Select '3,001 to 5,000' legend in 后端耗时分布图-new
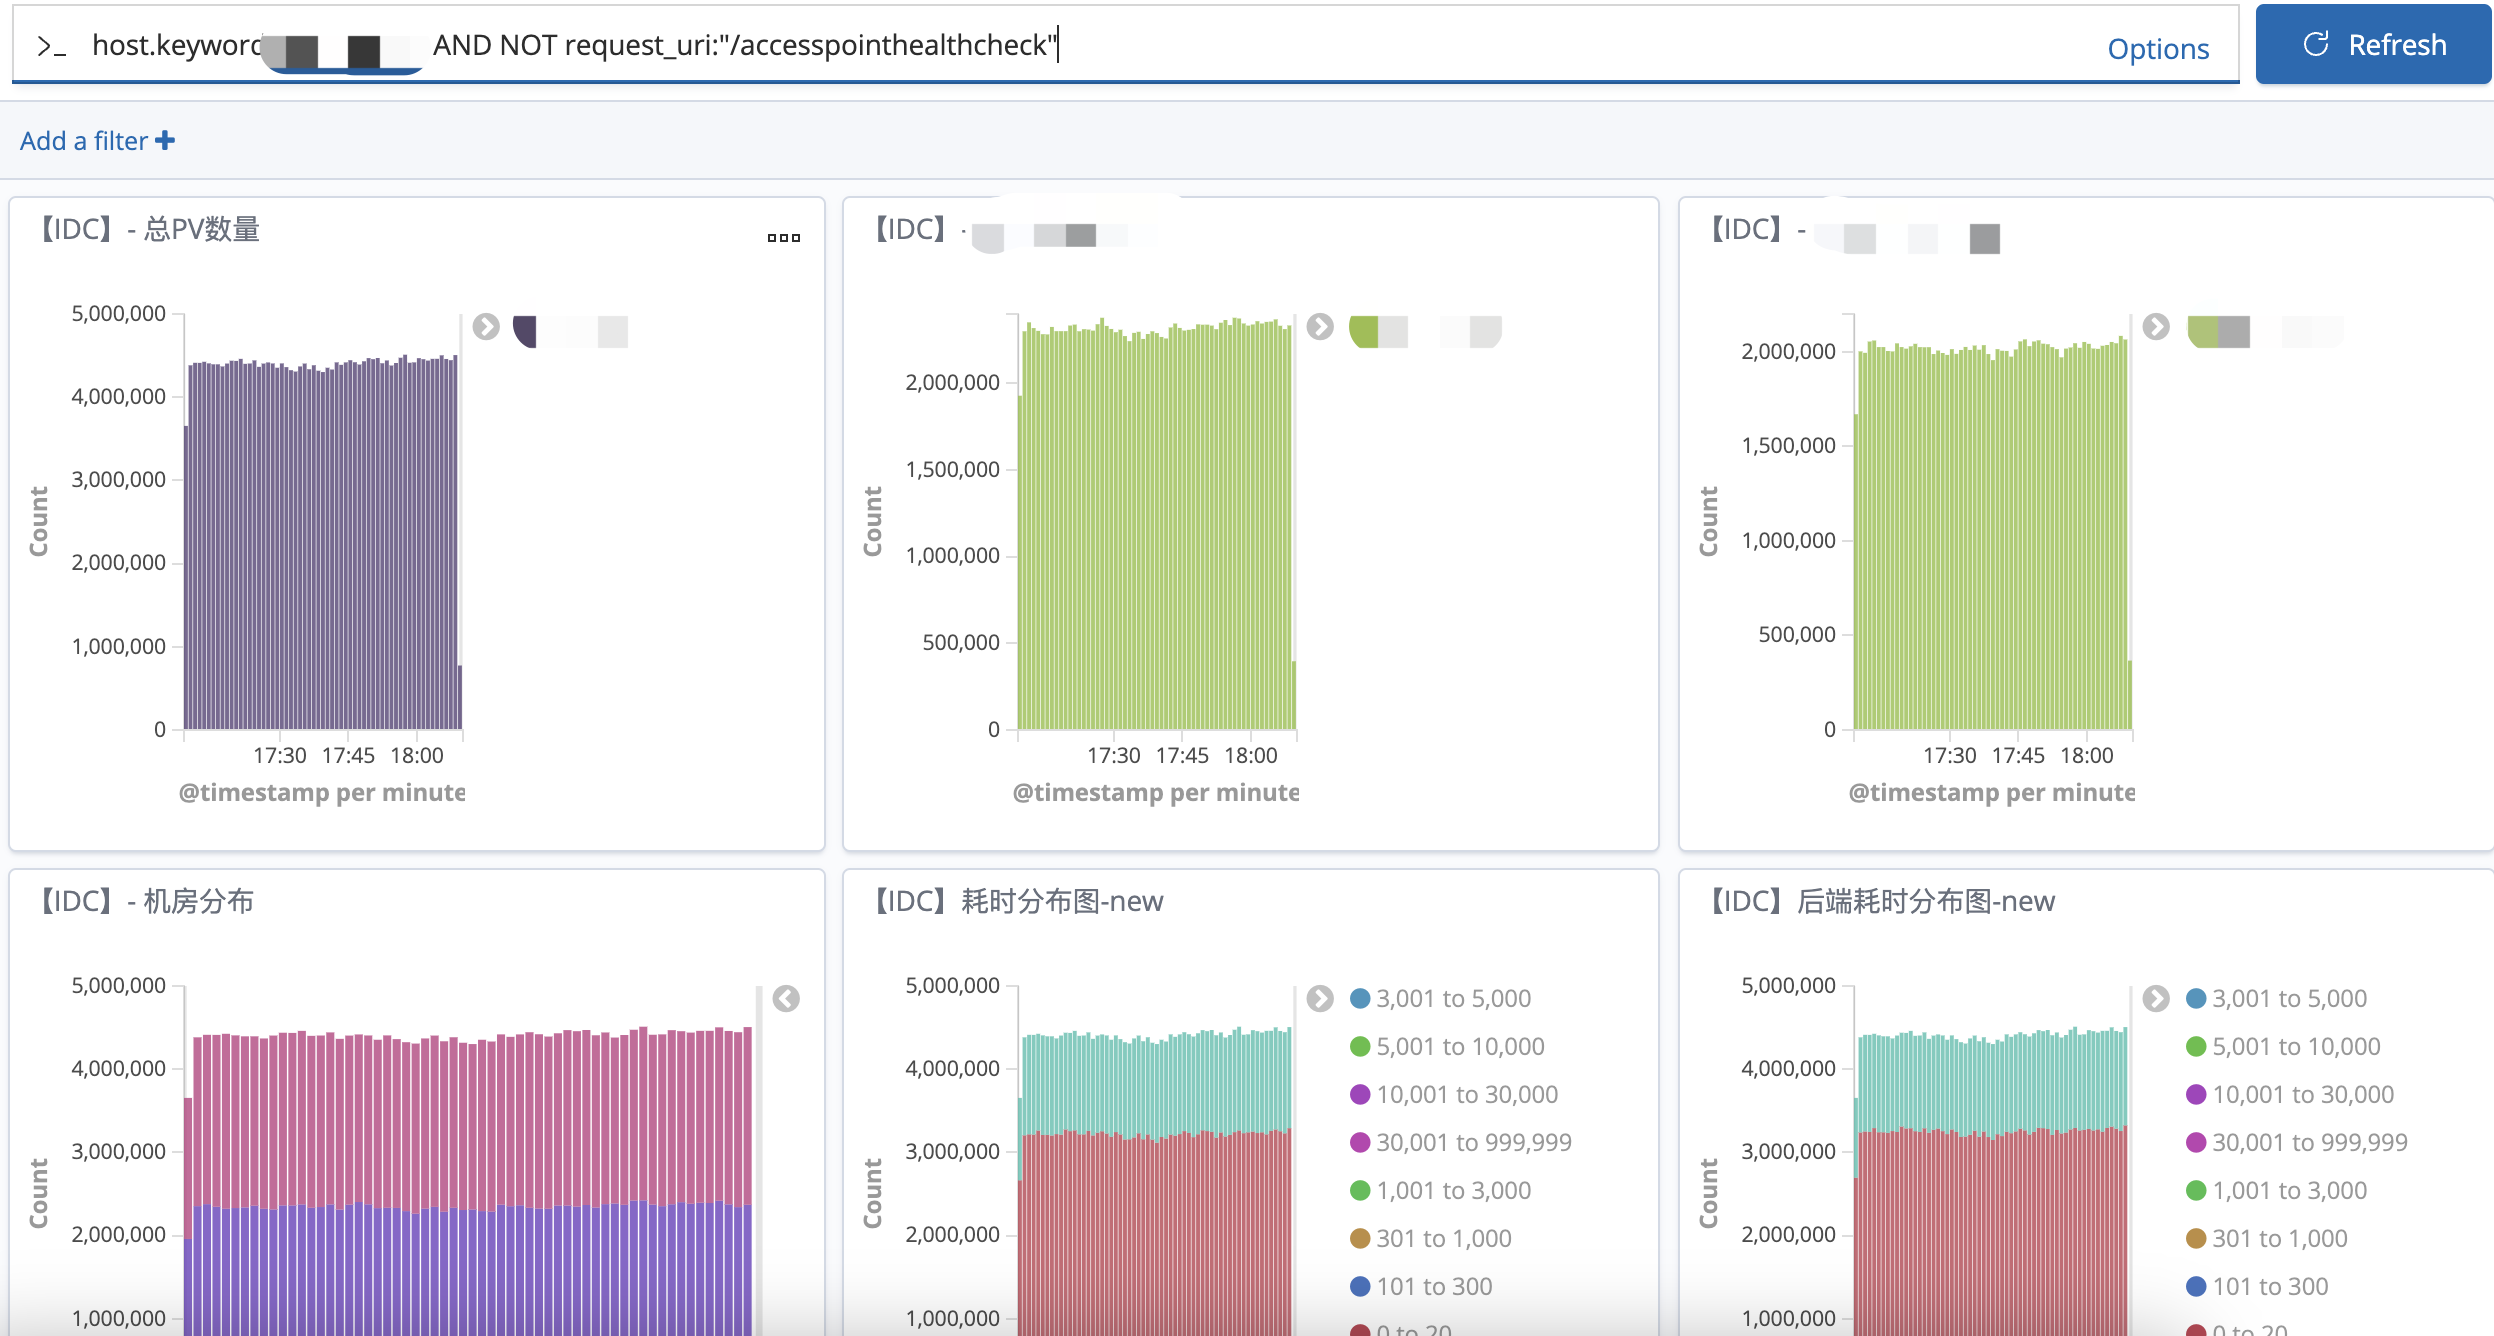The height and width of the screenshot is (1336, 2494). coord(2277,998)
